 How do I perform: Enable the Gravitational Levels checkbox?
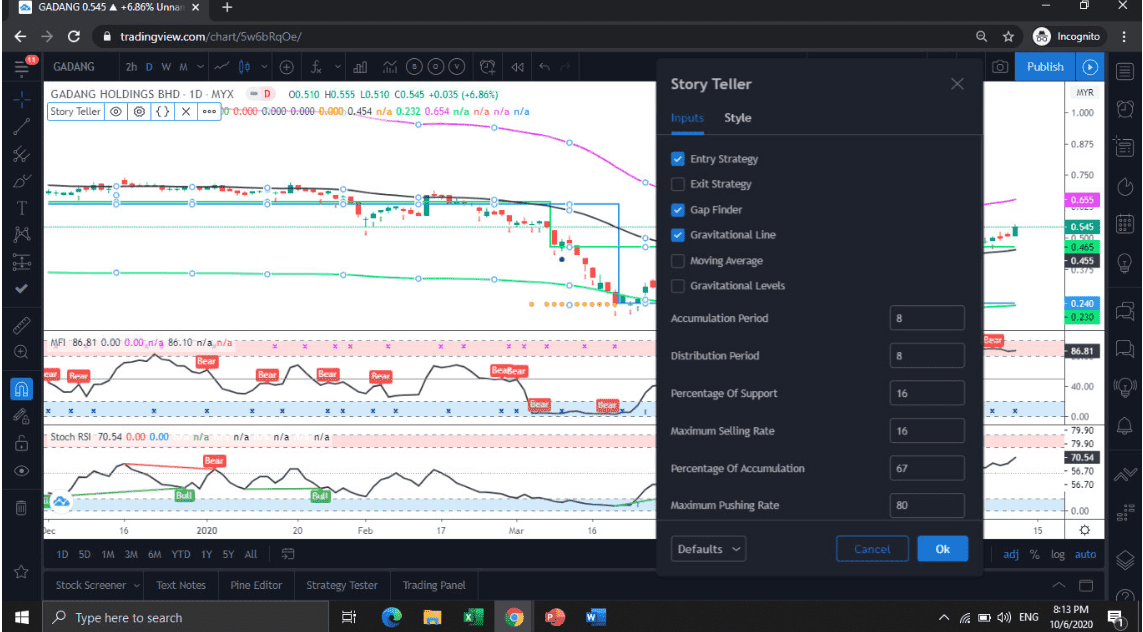tap(678, 286)
